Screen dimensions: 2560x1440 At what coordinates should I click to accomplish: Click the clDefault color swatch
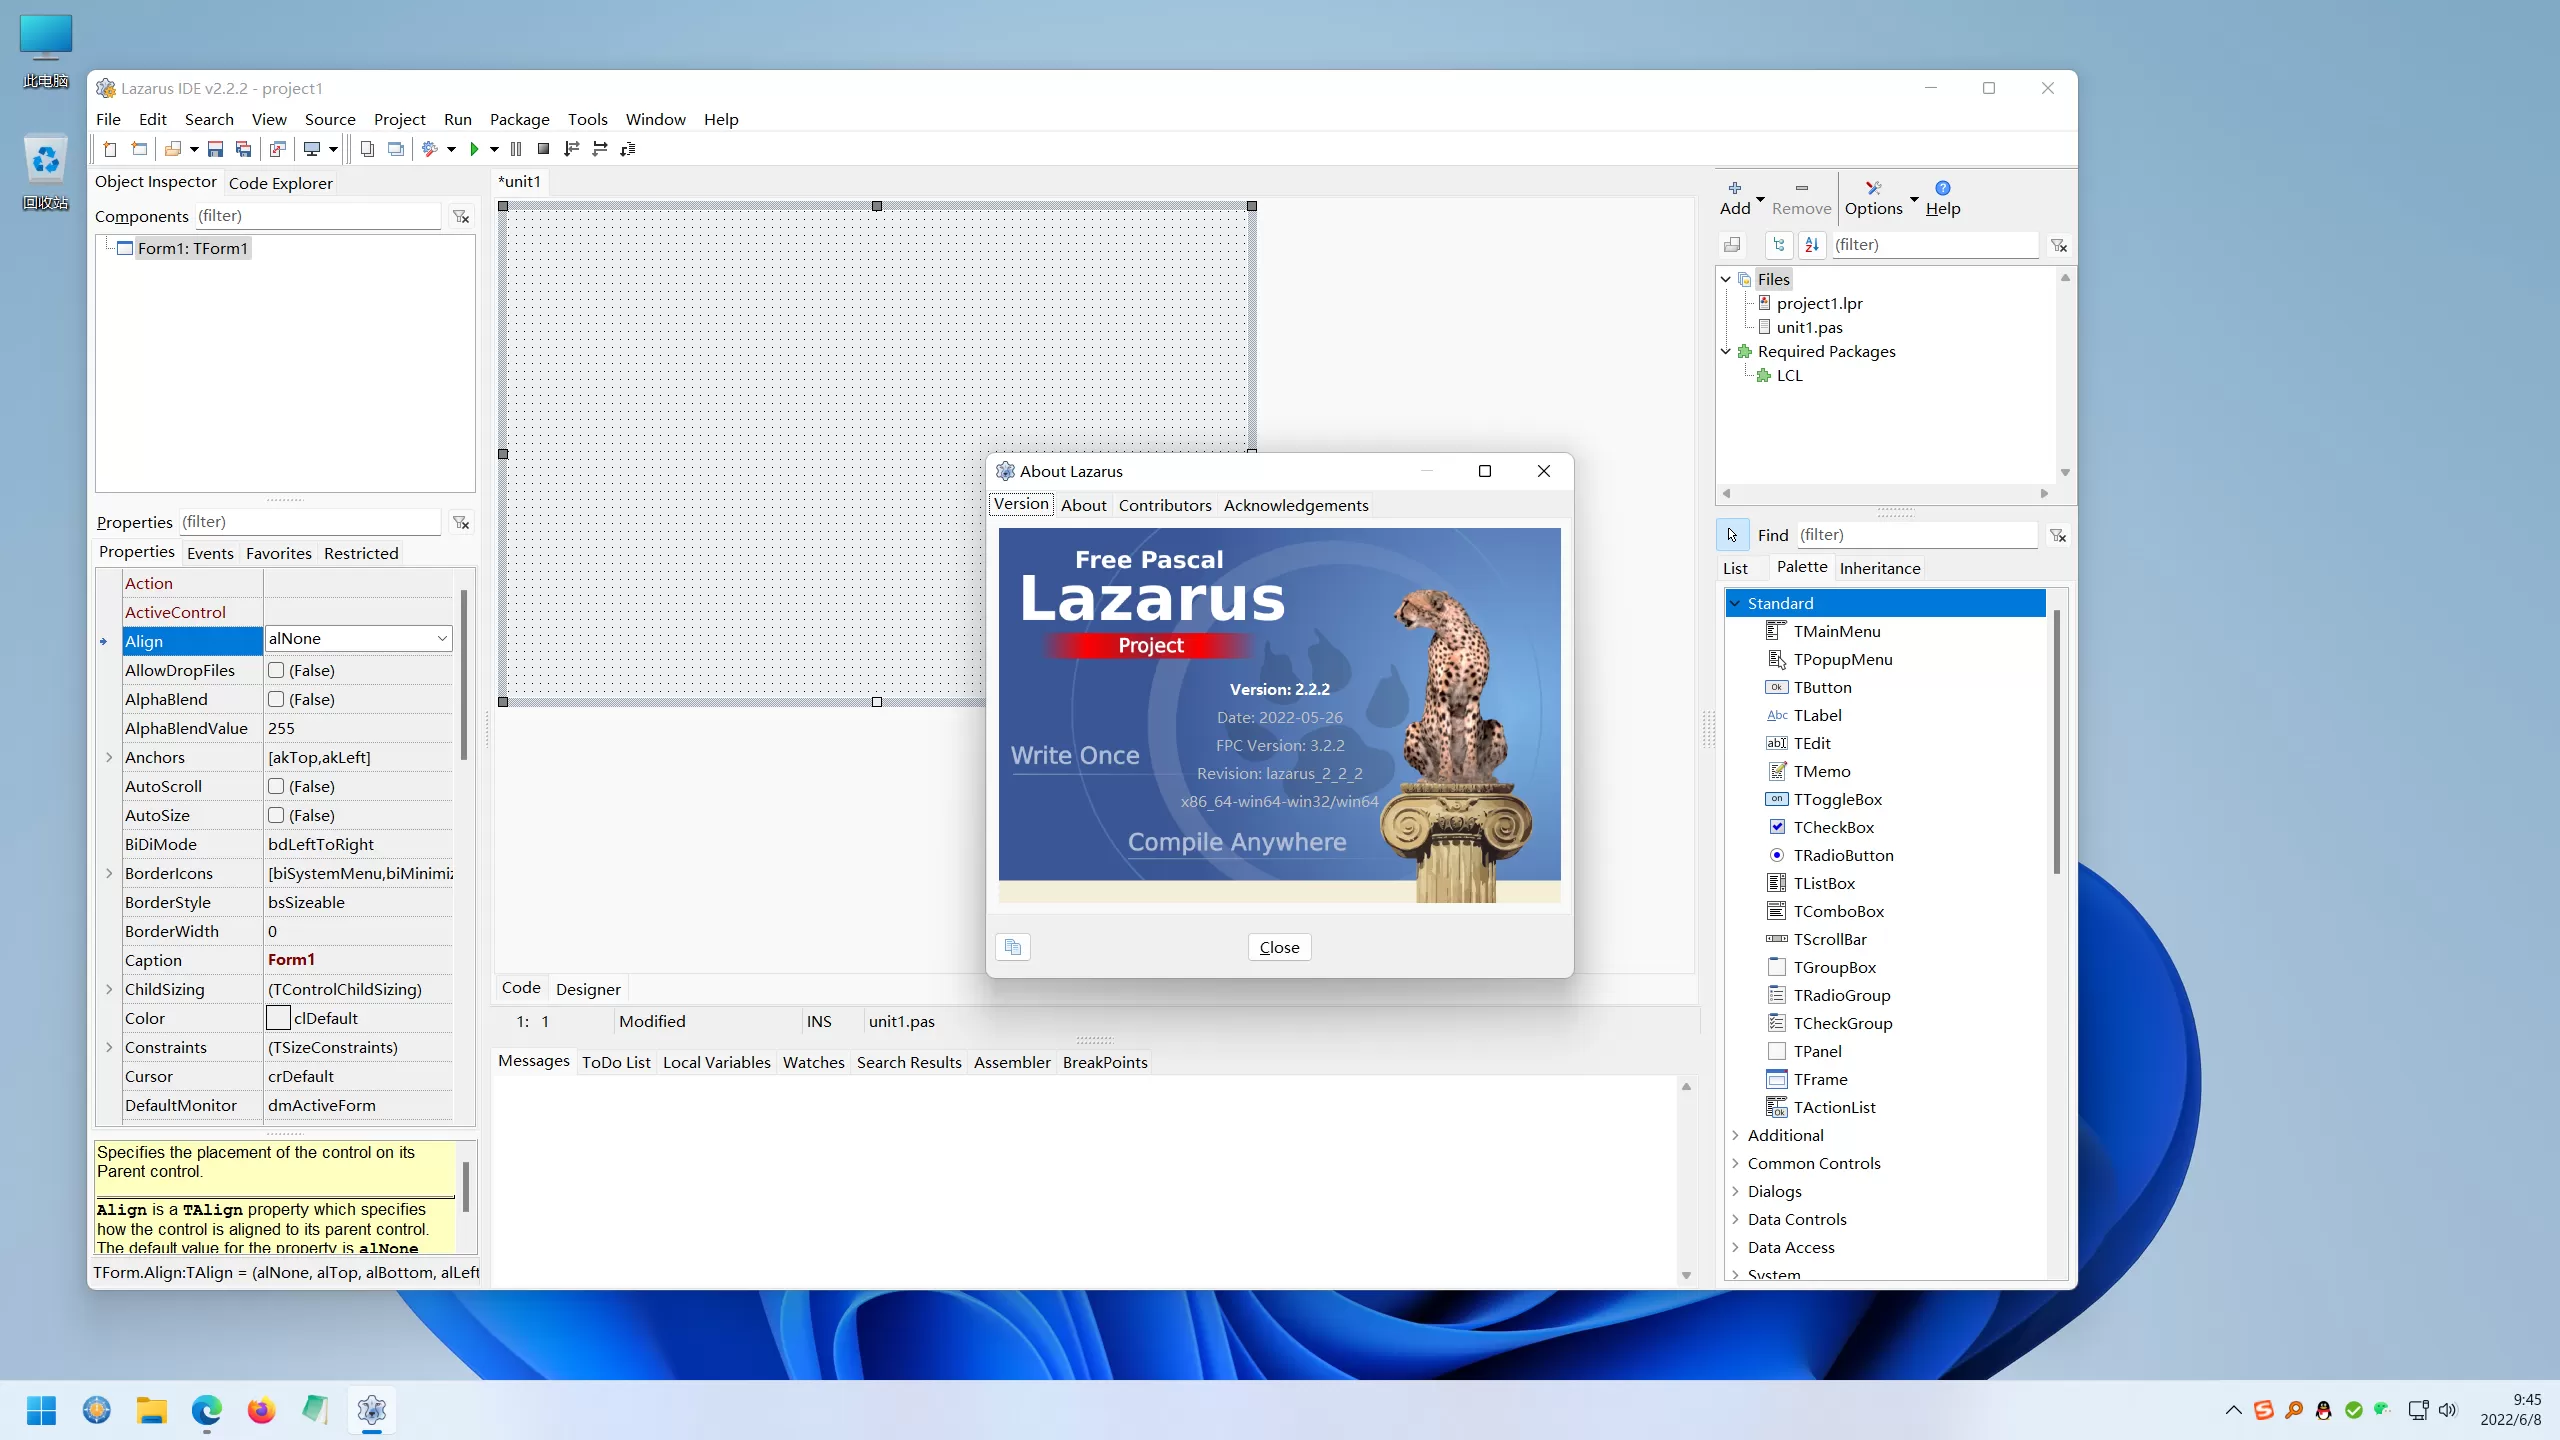pyautogui.click(x=279, y=1018)
